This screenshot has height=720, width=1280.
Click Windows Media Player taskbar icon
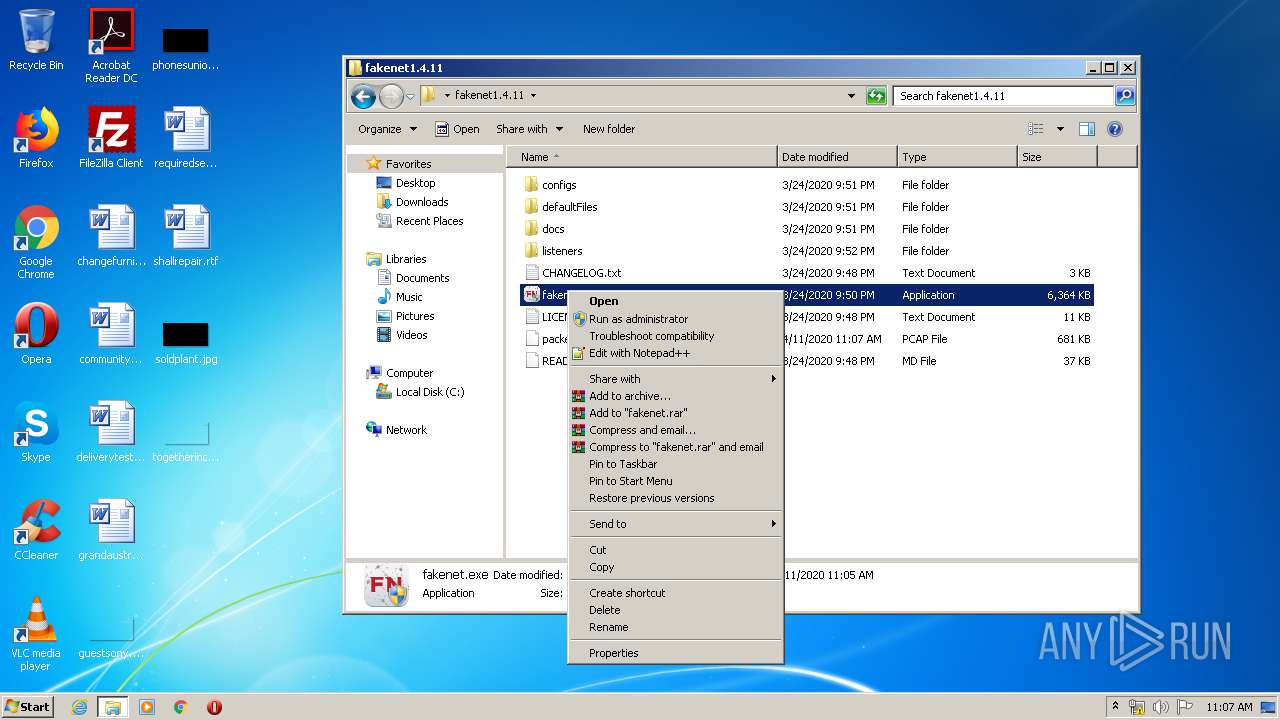pyautogui.click(x=147, y=707)
